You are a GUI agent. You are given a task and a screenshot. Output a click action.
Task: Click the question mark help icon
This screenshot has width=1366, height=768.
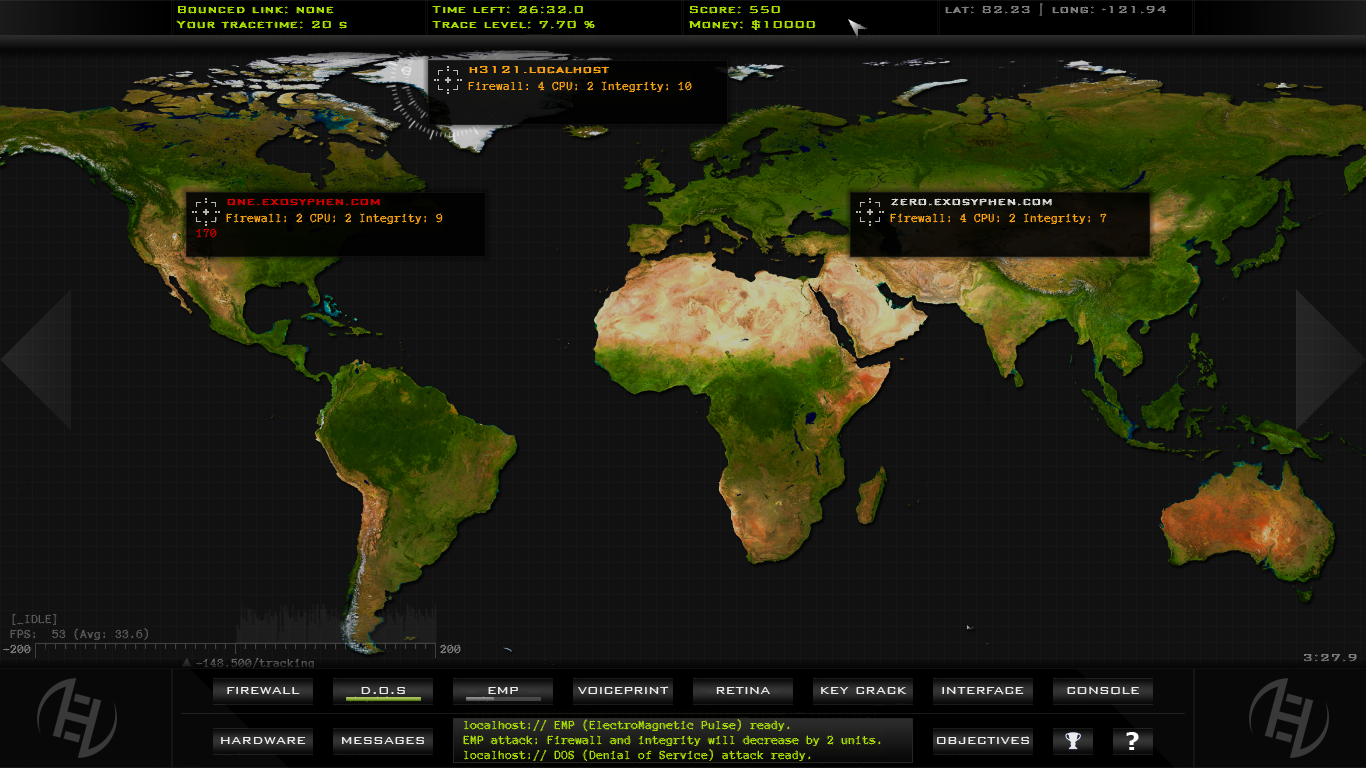[1130, 740]
